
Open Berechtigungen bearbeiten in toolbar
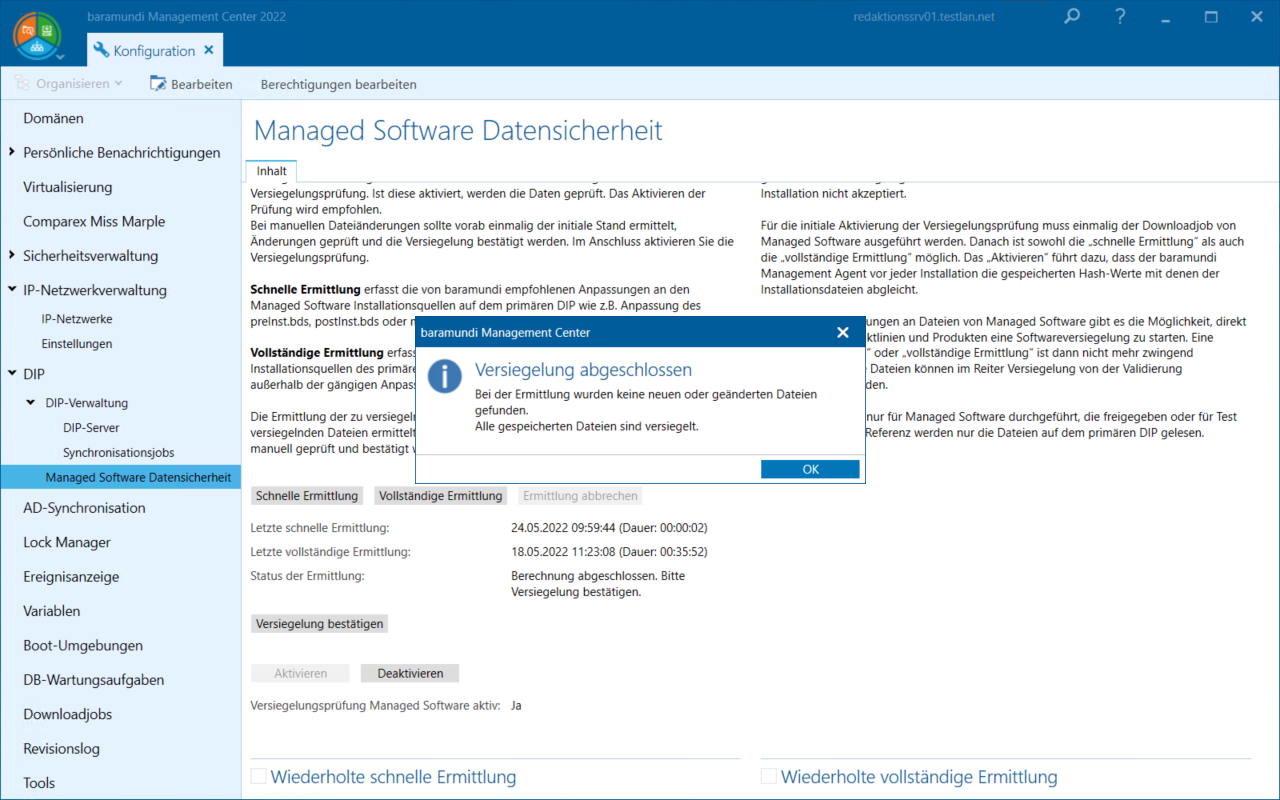(338, 84)
